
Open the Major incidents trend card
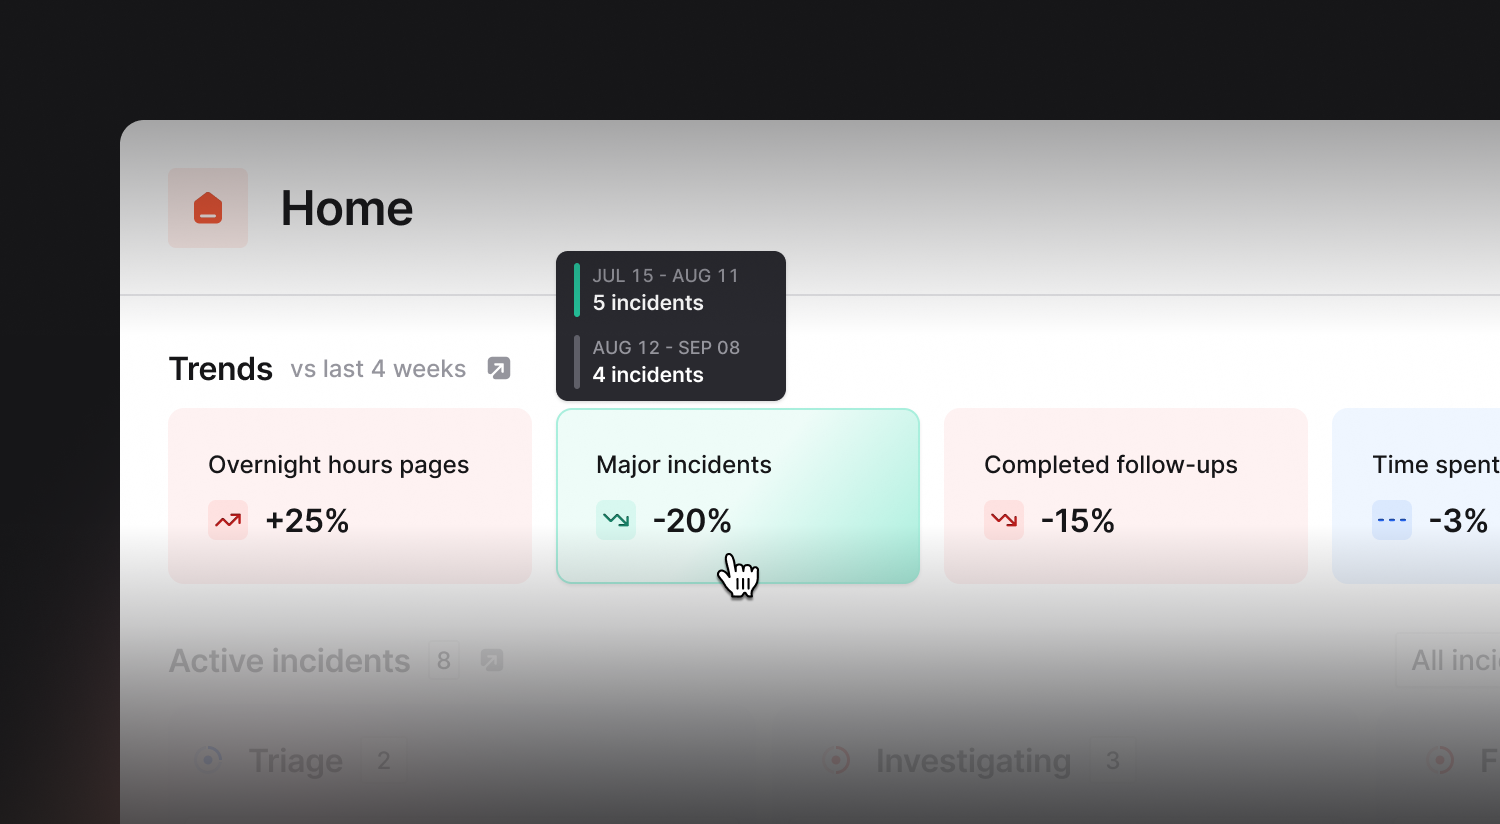(738, 496)
